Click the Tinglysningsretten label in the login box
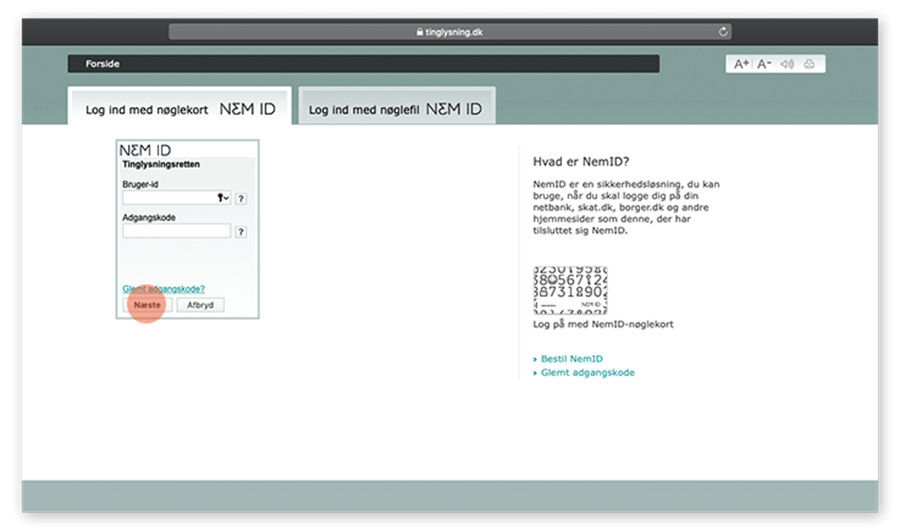Screen dimensions: 900x531 (161, 164)
